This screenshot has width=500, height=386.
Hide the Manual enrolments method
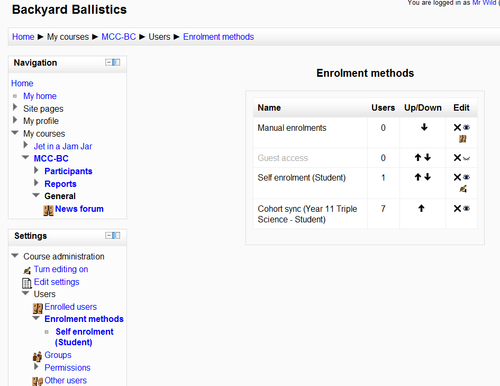(x=466, y=127)
